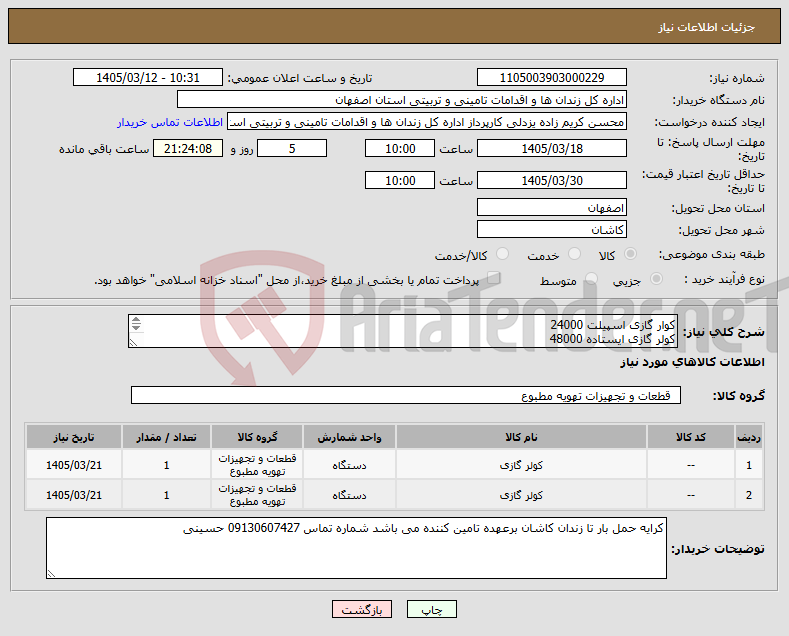Click date 1405/03/21 in row 2
This screenshot has width=789, height=636.
pyautogui.click(x=74, y=495)
